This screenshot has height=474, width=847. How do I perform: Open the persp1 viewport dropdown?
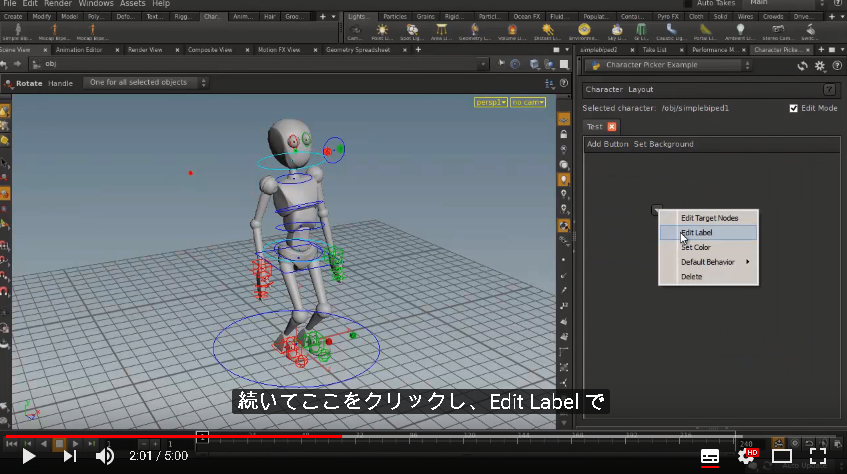[x=490, y=102]
